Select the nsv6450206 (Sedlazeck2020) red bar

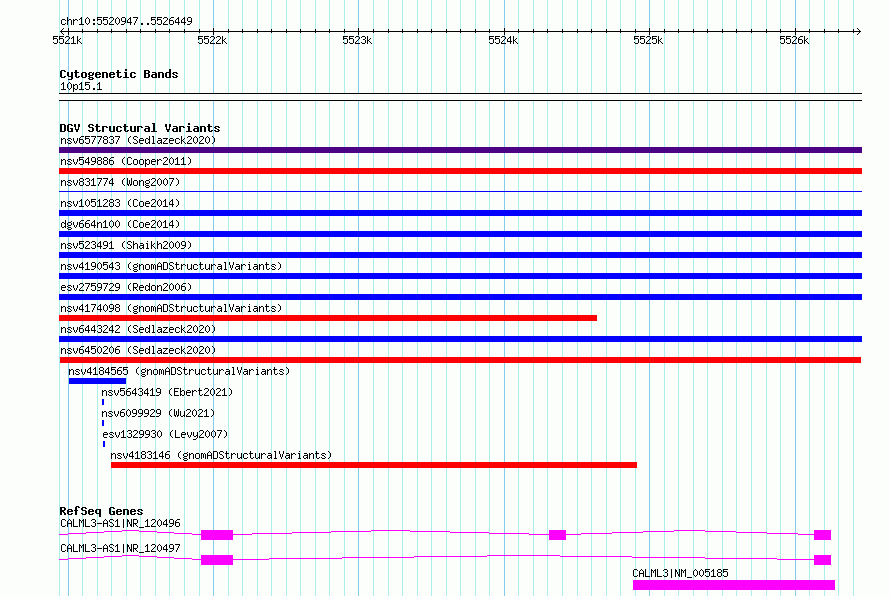point(460,360)
